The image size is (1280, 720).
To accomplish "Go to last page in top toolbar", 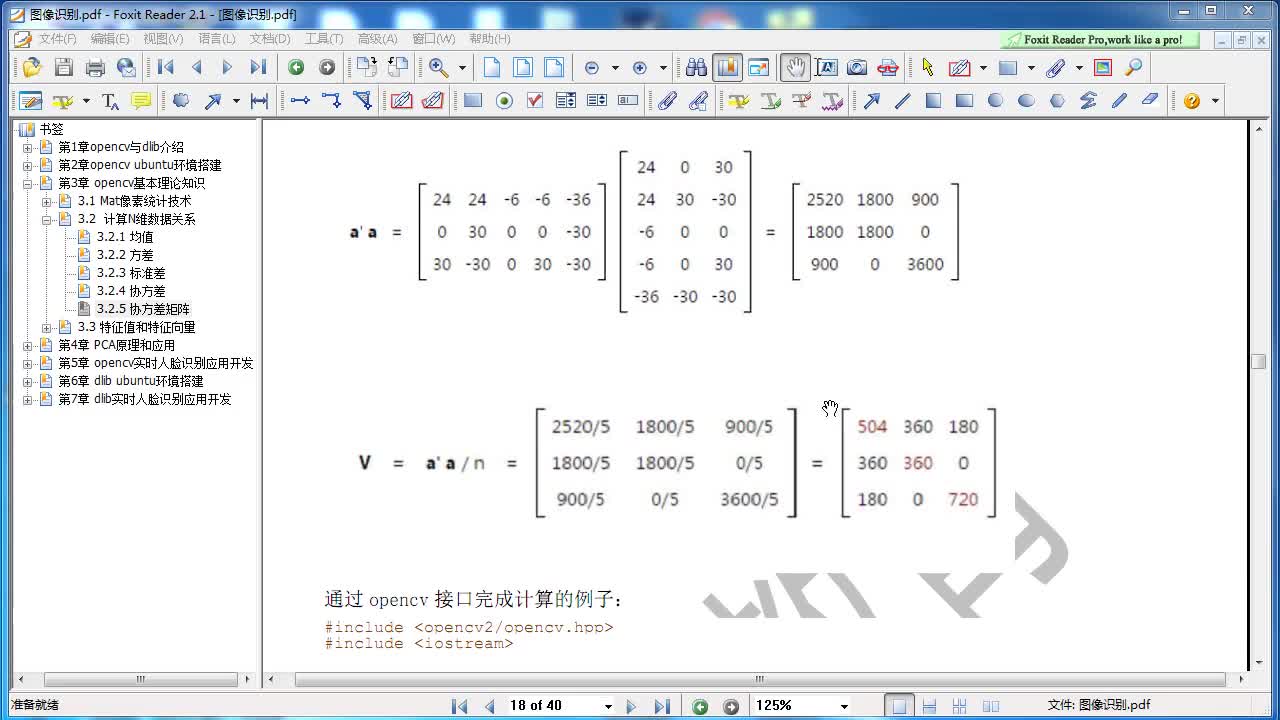I will (x=258, y=67).
